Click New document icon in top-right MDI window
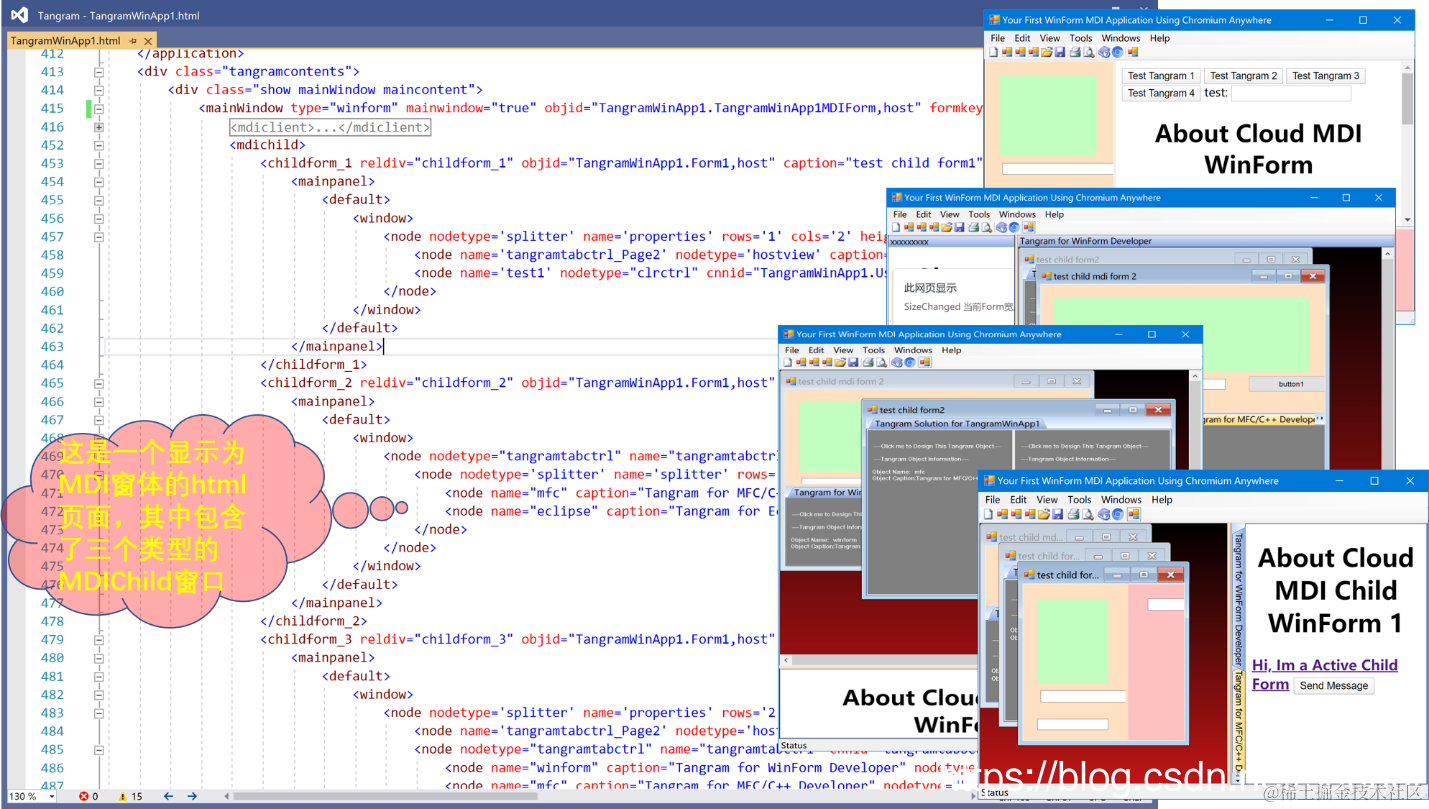 (993, 52)
